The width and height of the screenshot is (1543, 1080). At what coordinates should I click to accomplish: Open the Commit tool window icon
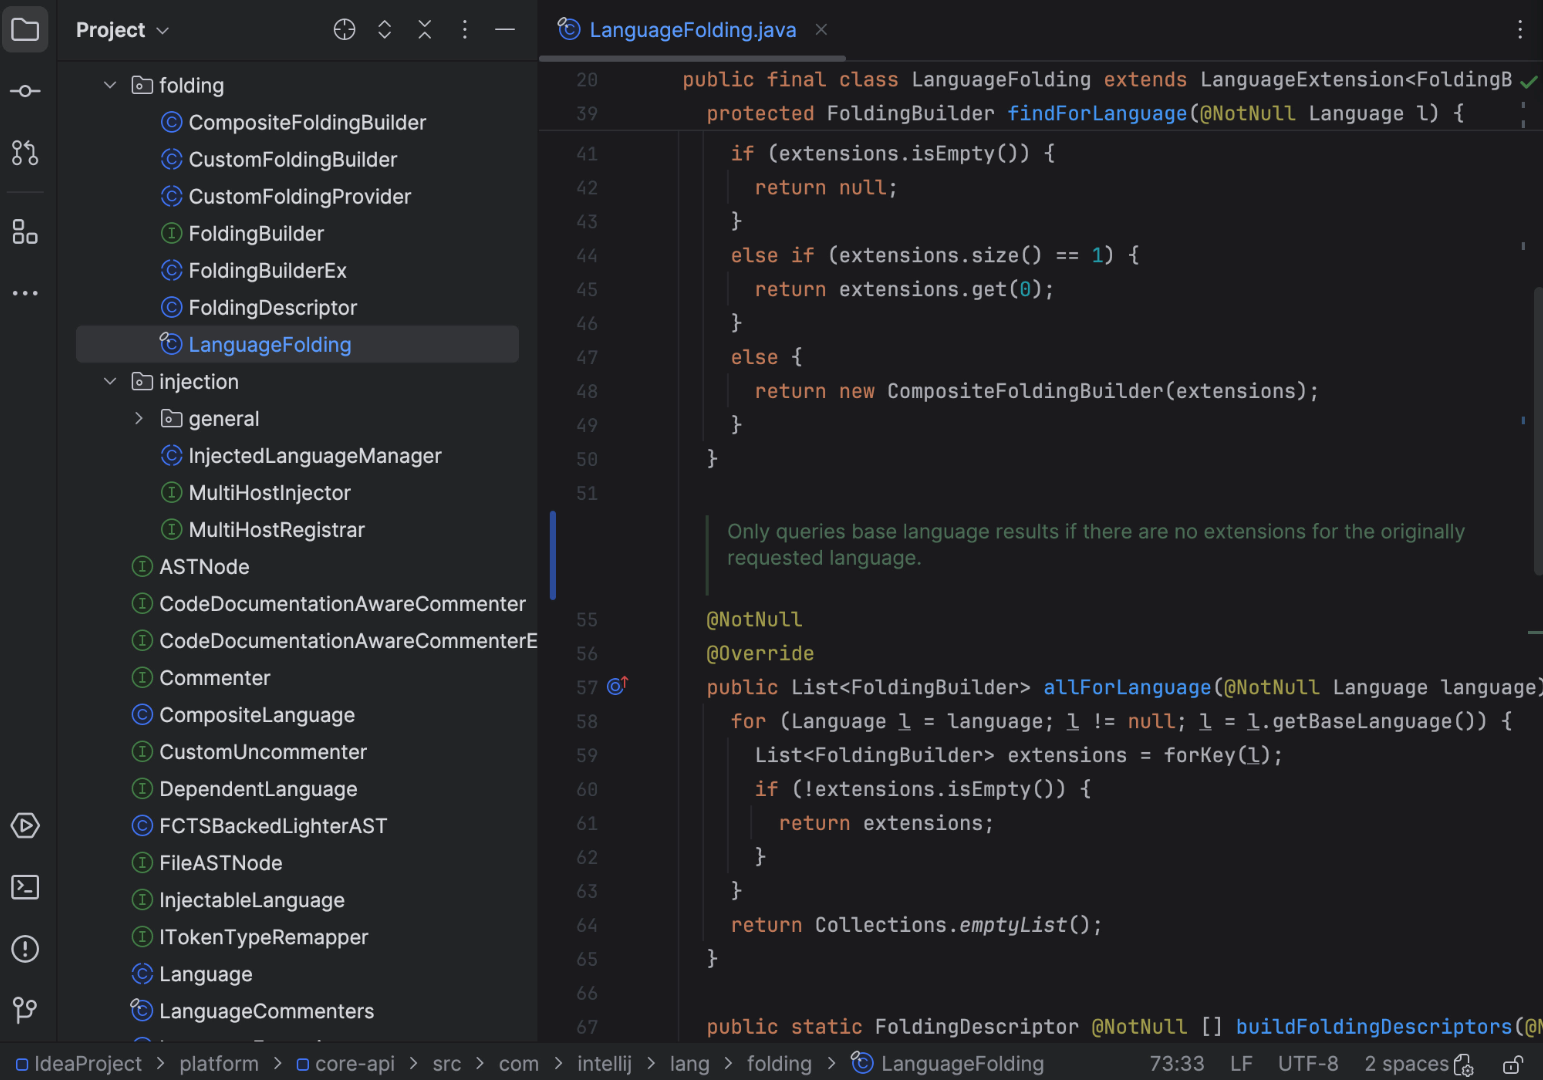coord(25,91)
